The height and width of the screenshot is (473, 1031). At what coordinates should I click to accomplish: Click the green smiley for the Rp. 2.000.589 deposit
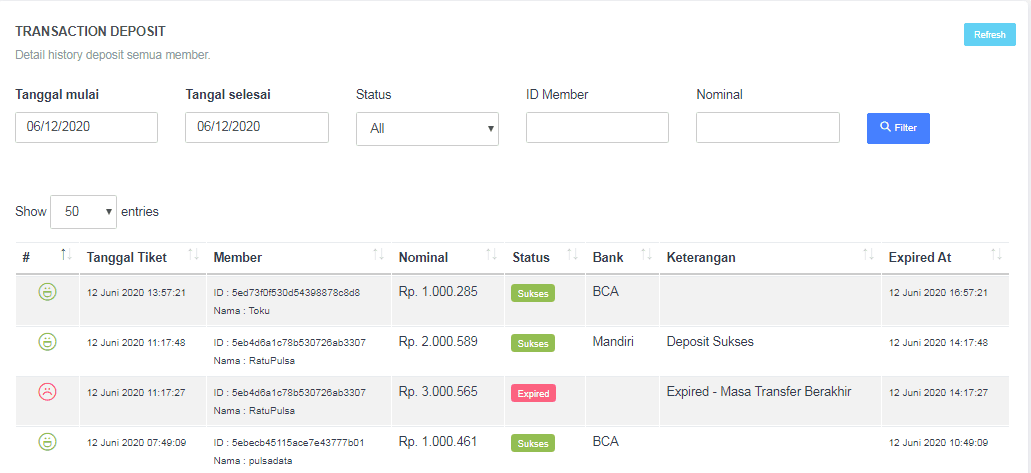click(47, 342)
